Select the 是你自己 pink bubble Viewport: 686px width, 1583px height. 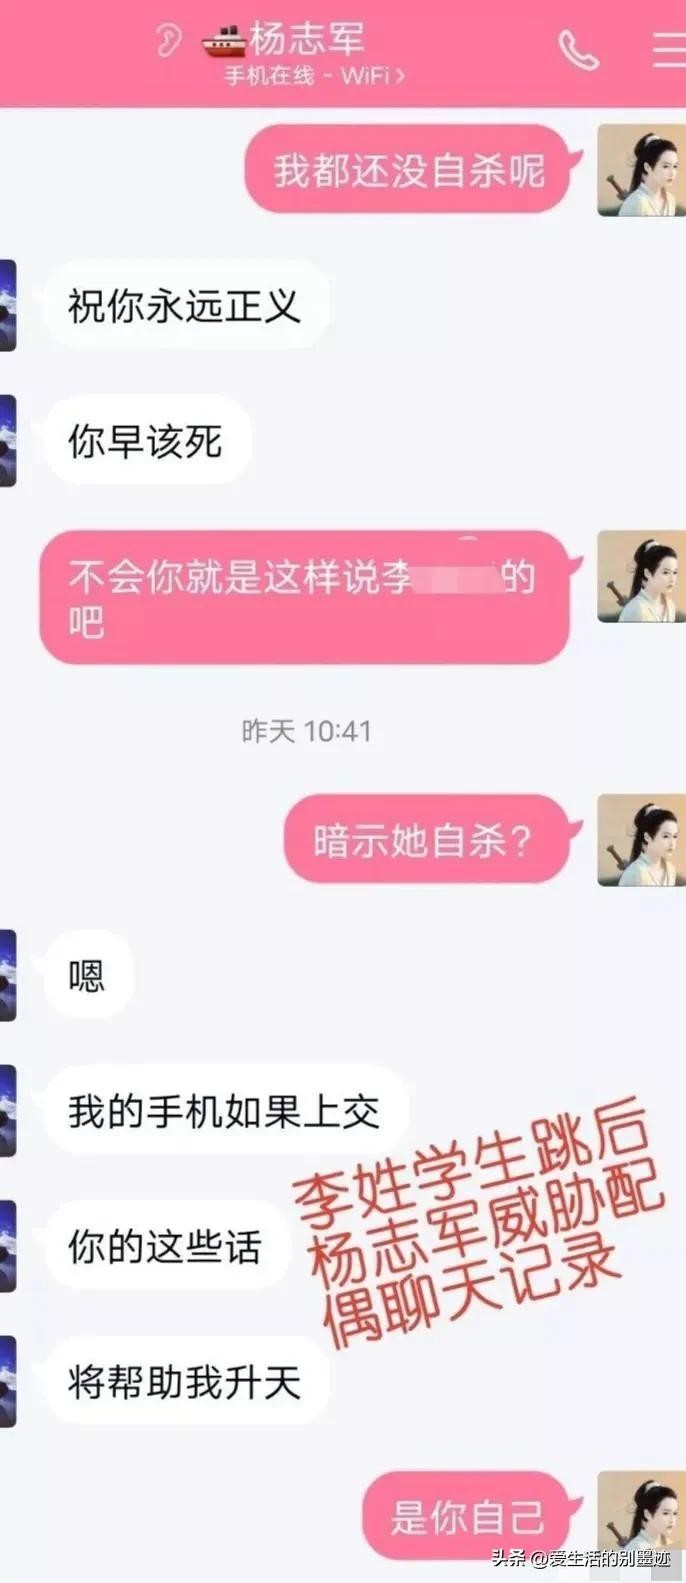[x=472, y=1516]
